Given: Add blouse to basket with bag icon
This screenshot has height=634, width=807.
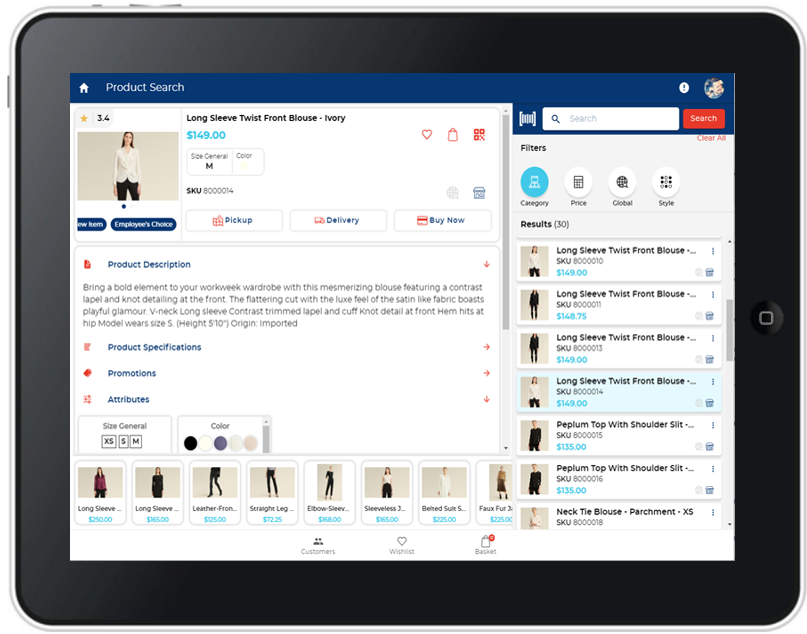Looking at the screenshot, I should pyautogui.click(x=452, y=135).
